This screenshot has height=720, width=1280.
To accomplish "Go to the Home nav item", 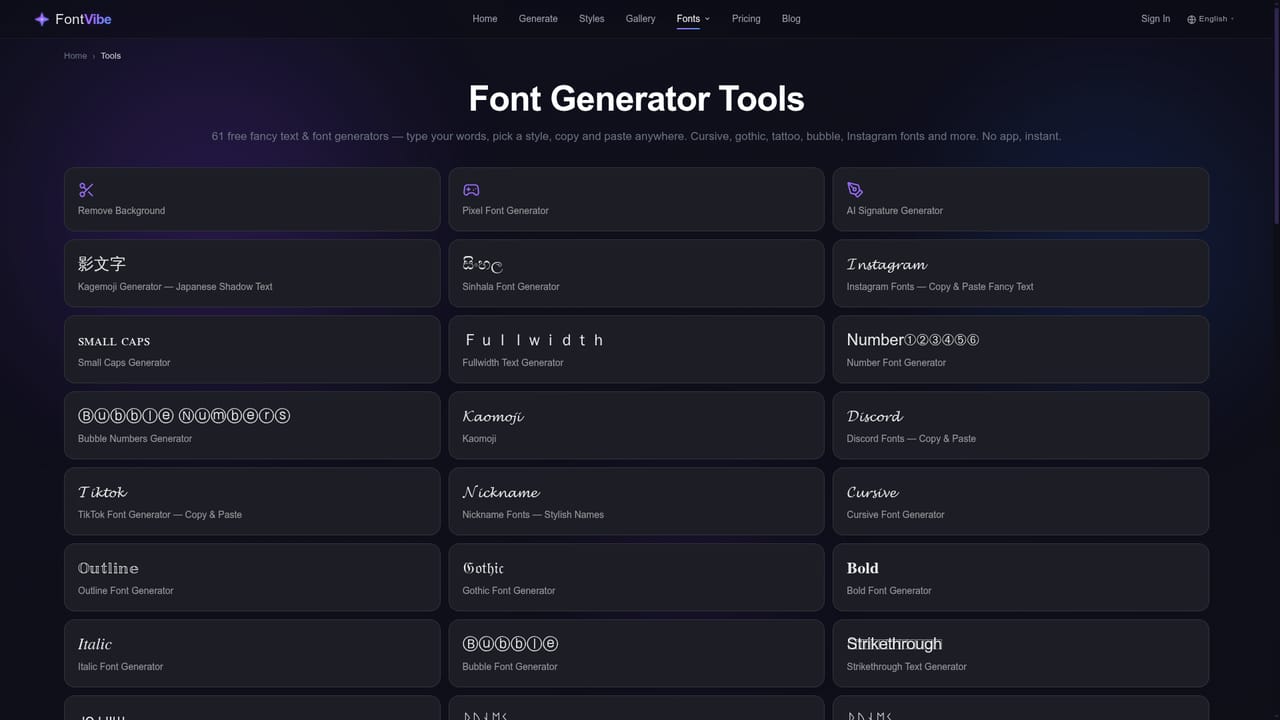I will coord(485,19).
